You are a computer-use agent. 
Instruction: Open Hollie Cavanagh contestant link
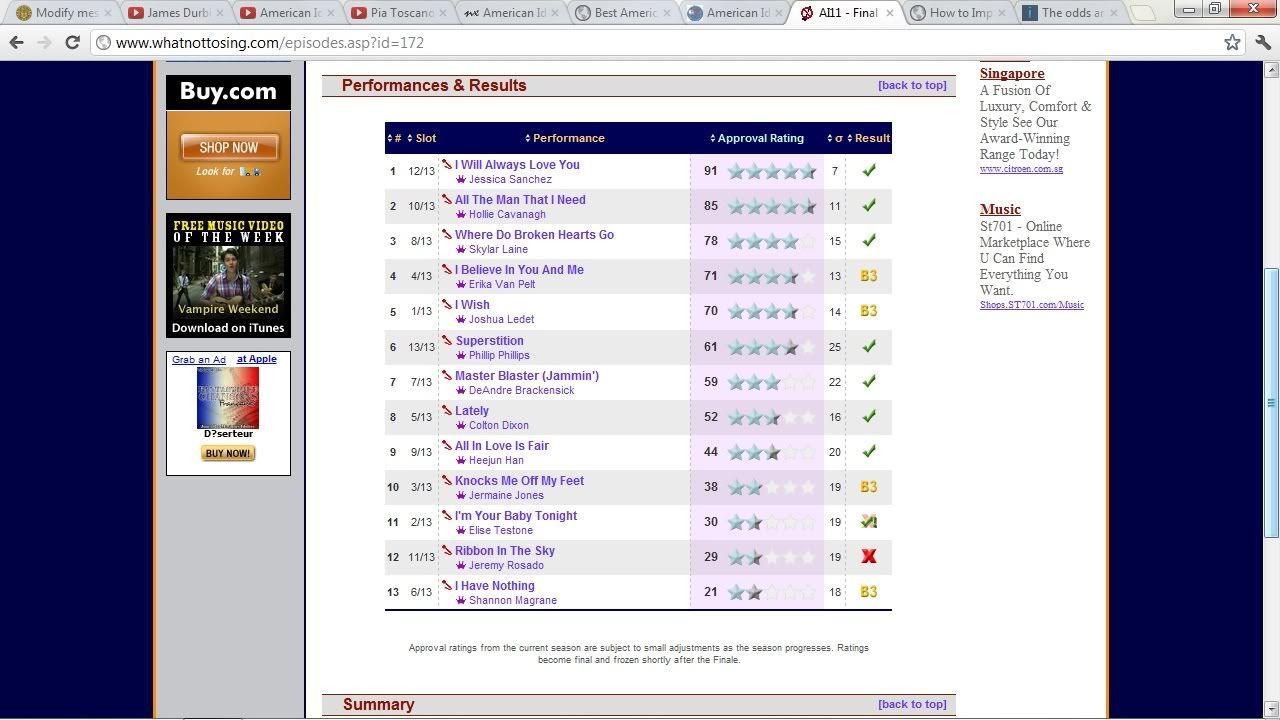[507, 215]
